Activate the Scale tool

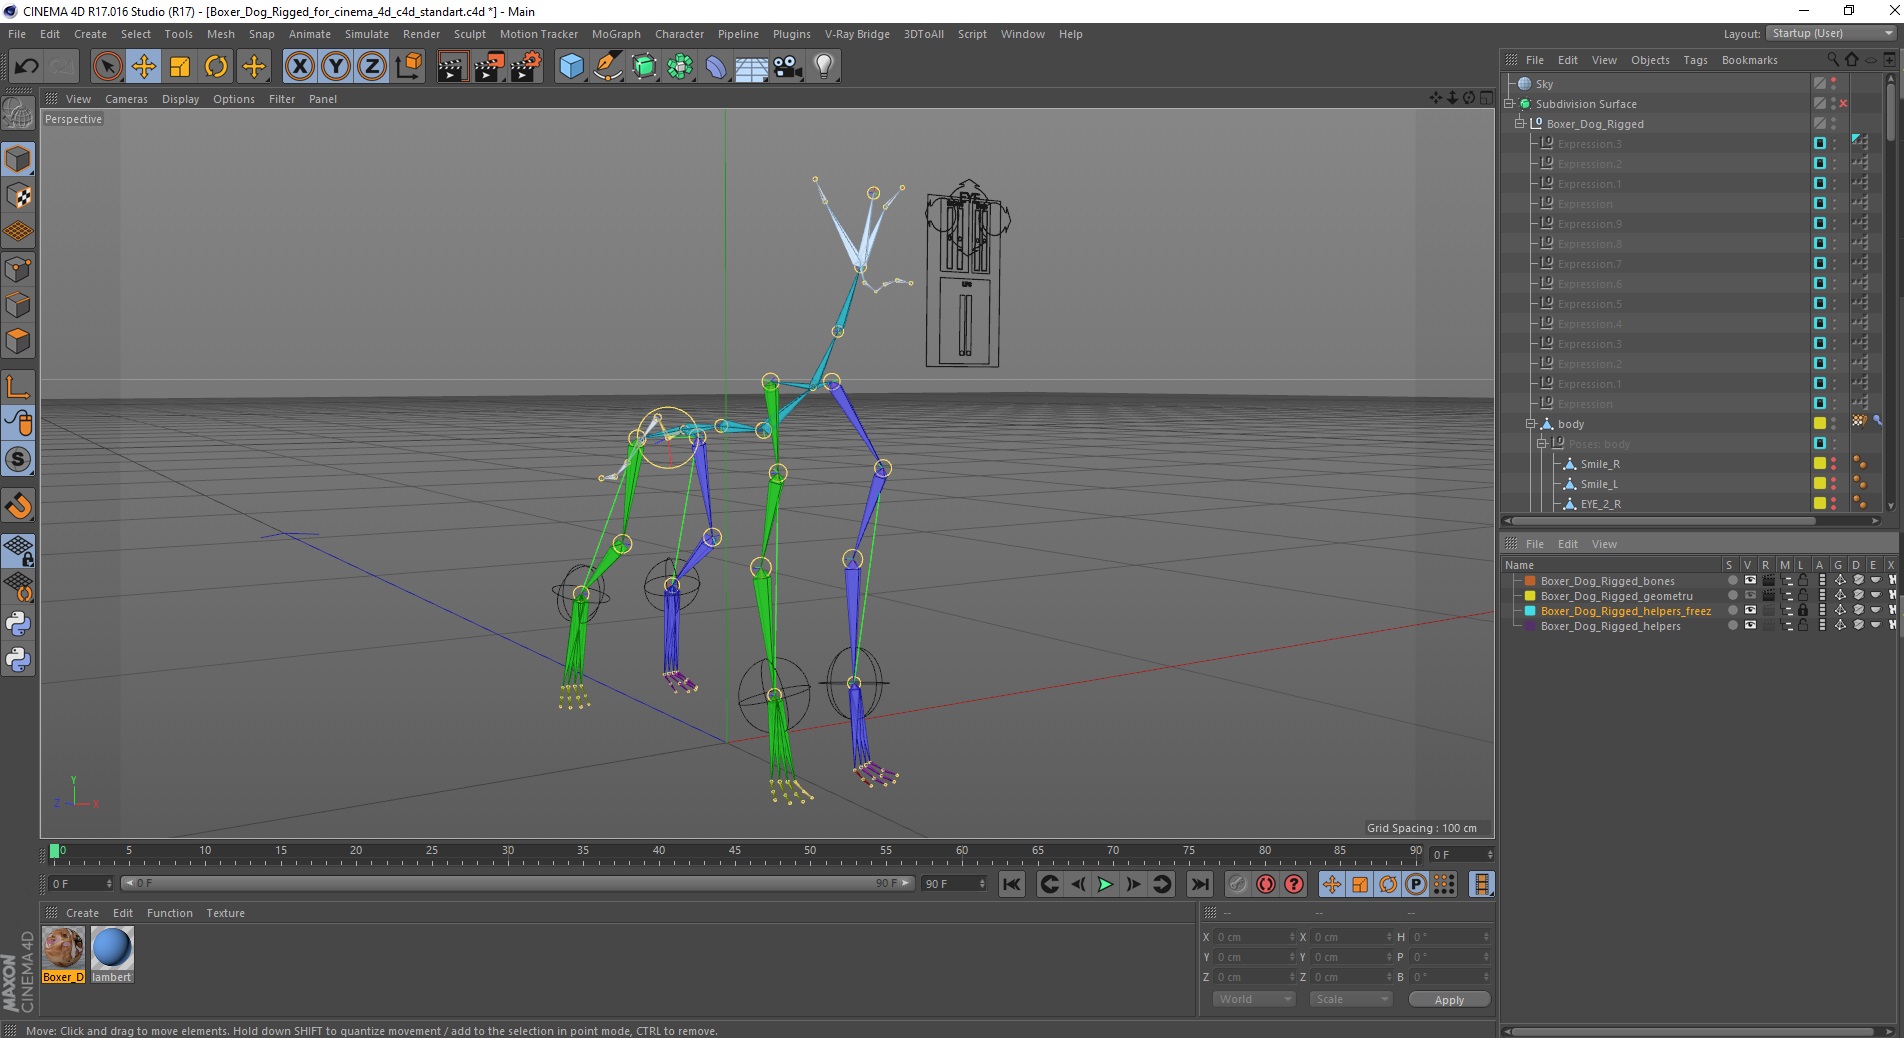coord(180,67)
